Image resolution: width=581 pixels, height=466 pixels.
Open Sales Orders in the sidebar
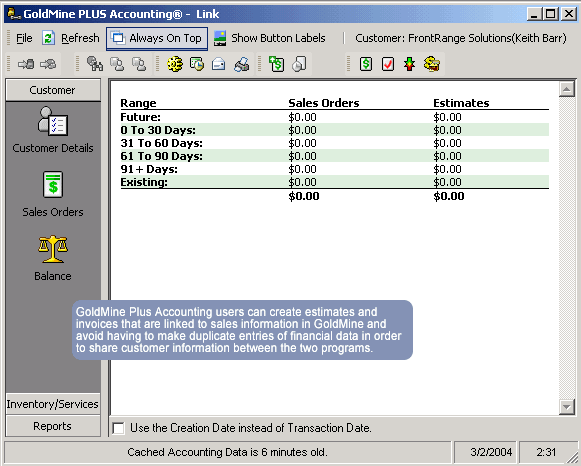tap(53, 194)
